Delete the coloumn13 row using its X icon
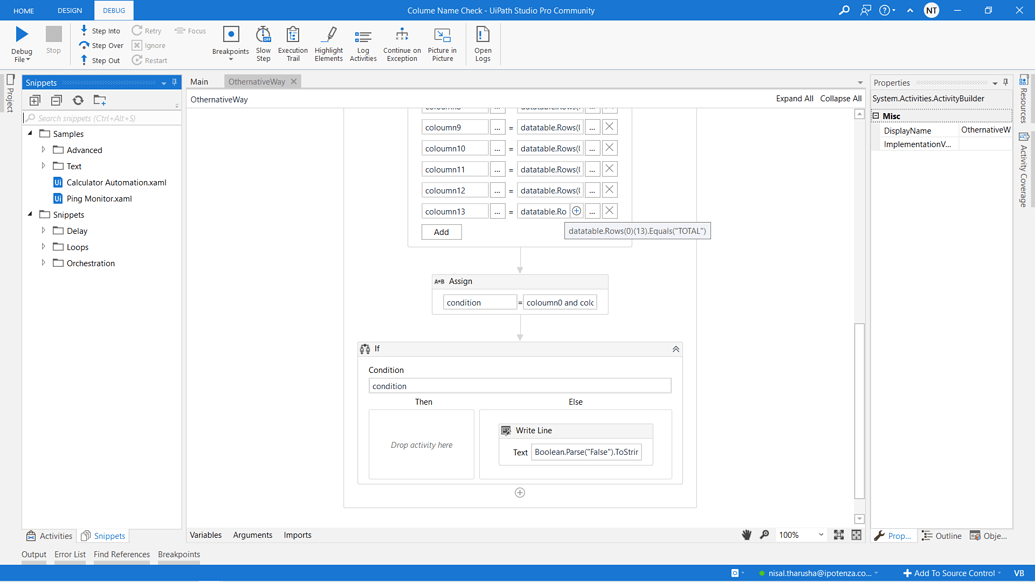 click(x=608, y=211)
